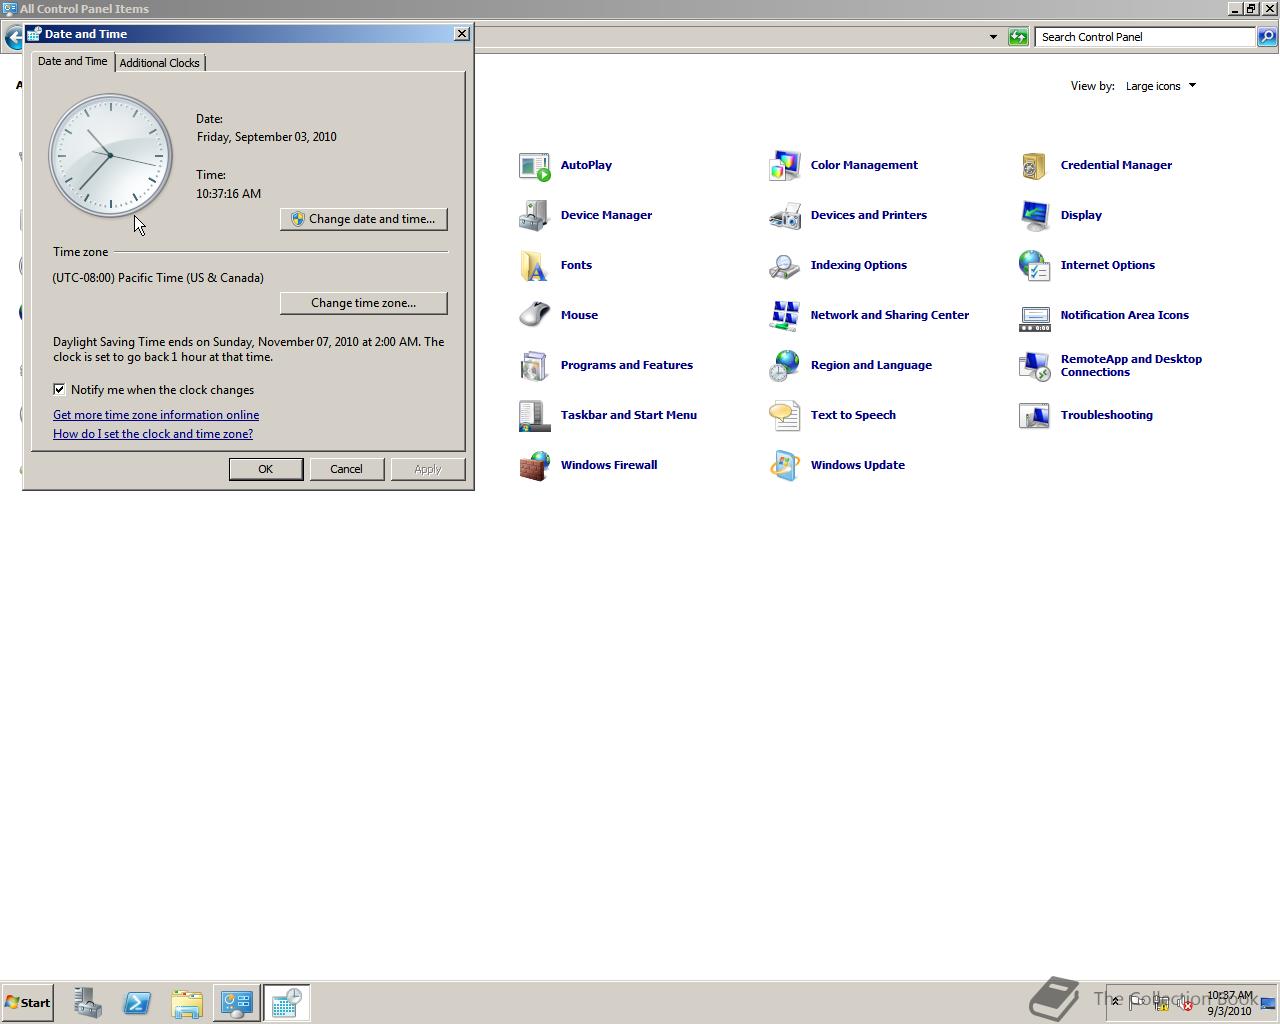Switch to the Additional Clocks tab
Screen dimensions: 1280x1024
click(x=160, y=63)
